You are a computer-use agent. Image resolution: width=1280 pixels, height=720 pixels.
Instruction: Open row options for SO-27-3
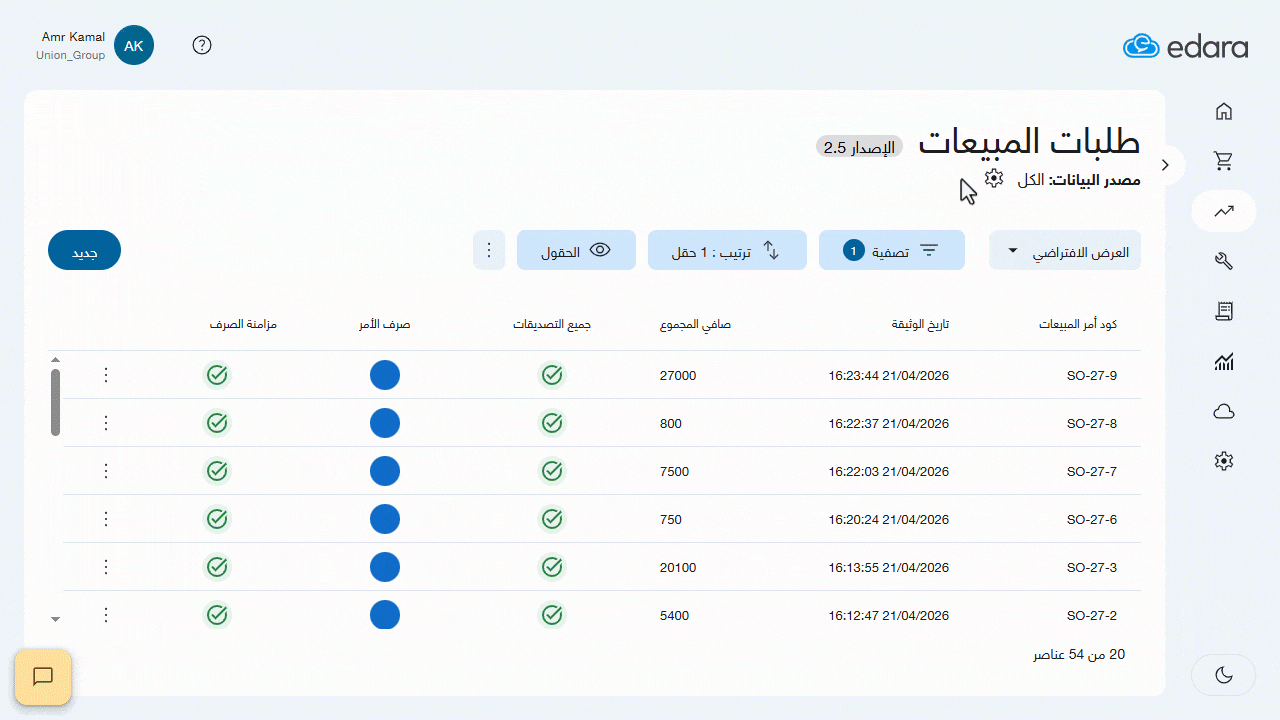coord(107,567)
